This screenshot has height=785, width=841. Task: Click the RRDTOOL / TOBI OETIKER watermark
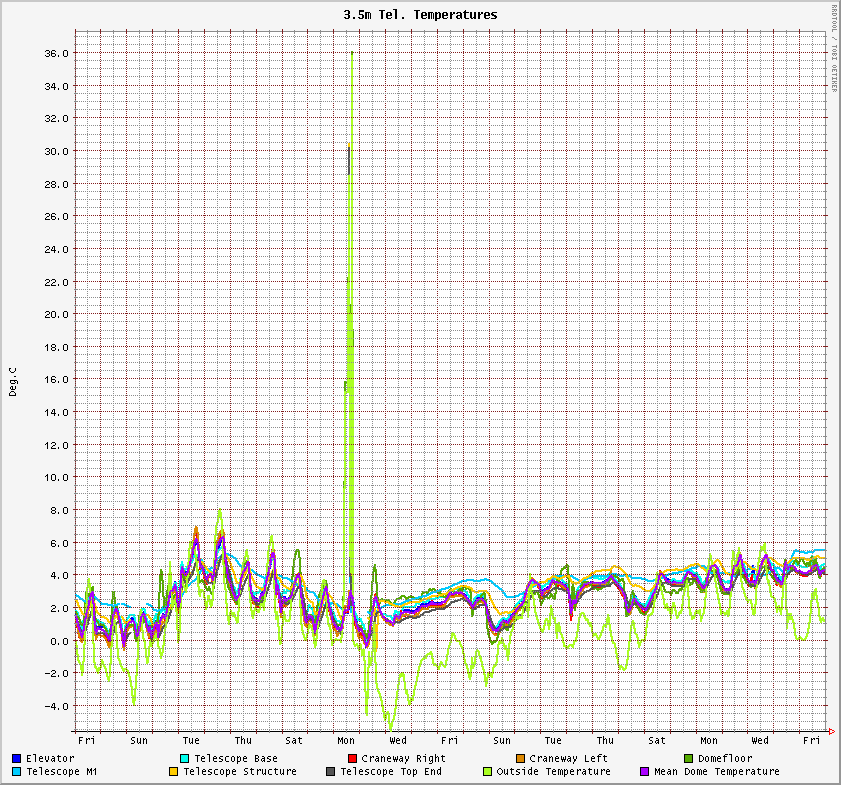point(834,48)
